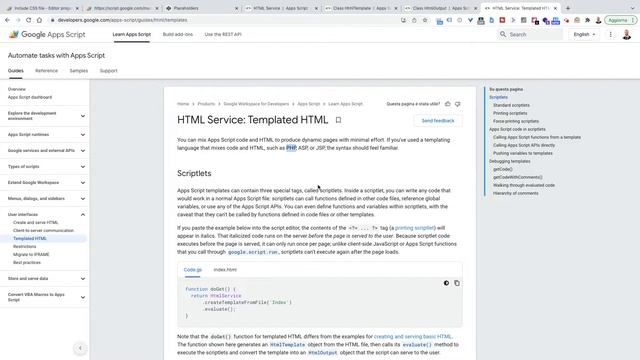Select the Guides tab
The width and height of the screenshot is (640, 360).
point(16,71)
